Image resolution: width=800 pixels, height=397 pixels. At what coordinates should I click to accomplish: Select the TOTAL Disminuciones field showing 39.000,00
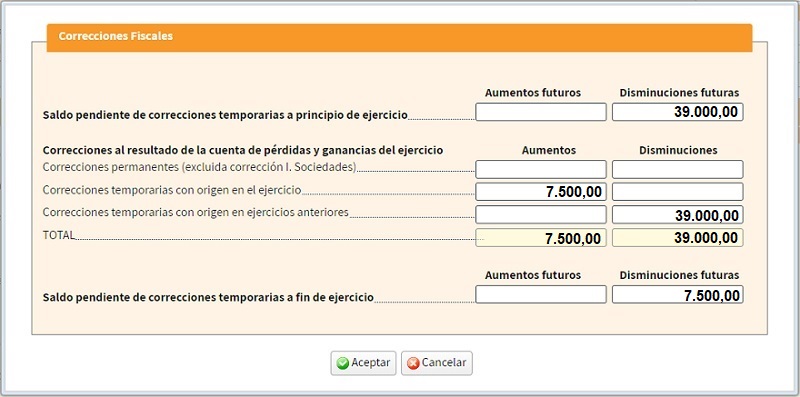point(678,238)
